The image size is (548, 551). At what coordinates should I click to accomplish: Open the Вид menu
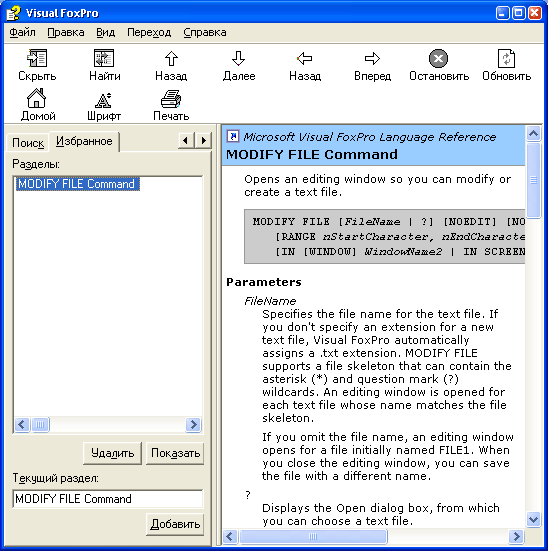(x=105, y=32)
